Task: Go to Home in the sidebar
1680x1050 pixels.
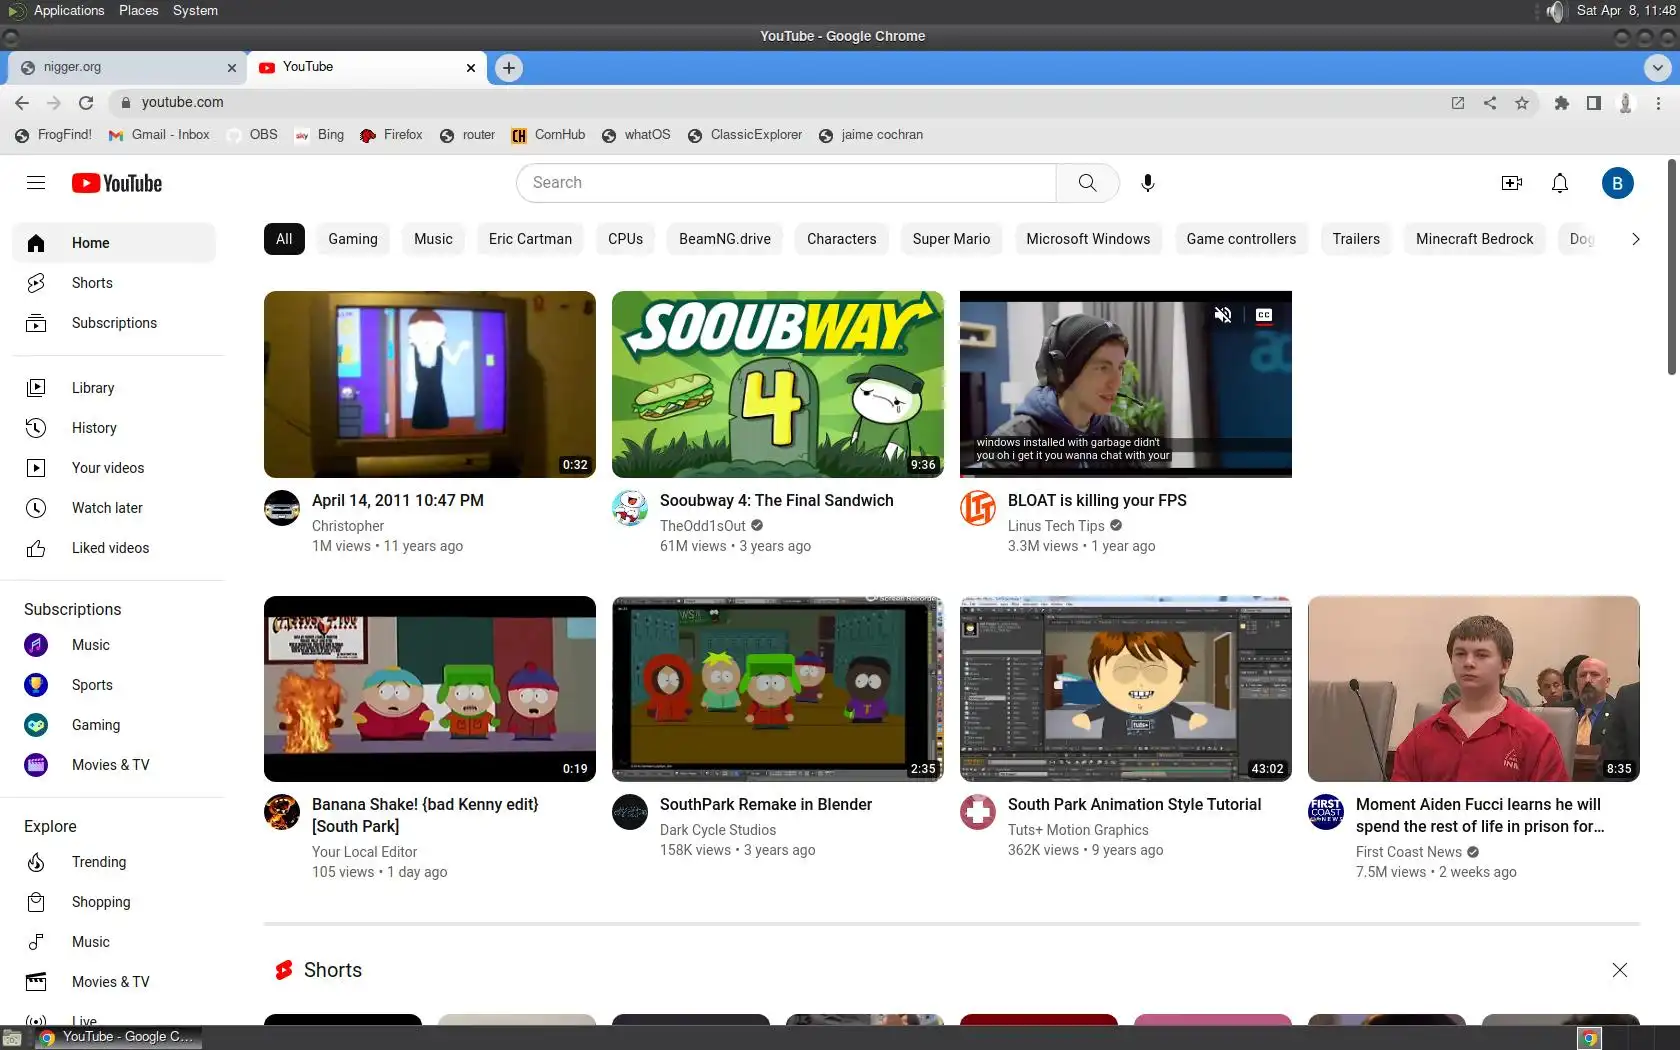Action: coord(114,243)
